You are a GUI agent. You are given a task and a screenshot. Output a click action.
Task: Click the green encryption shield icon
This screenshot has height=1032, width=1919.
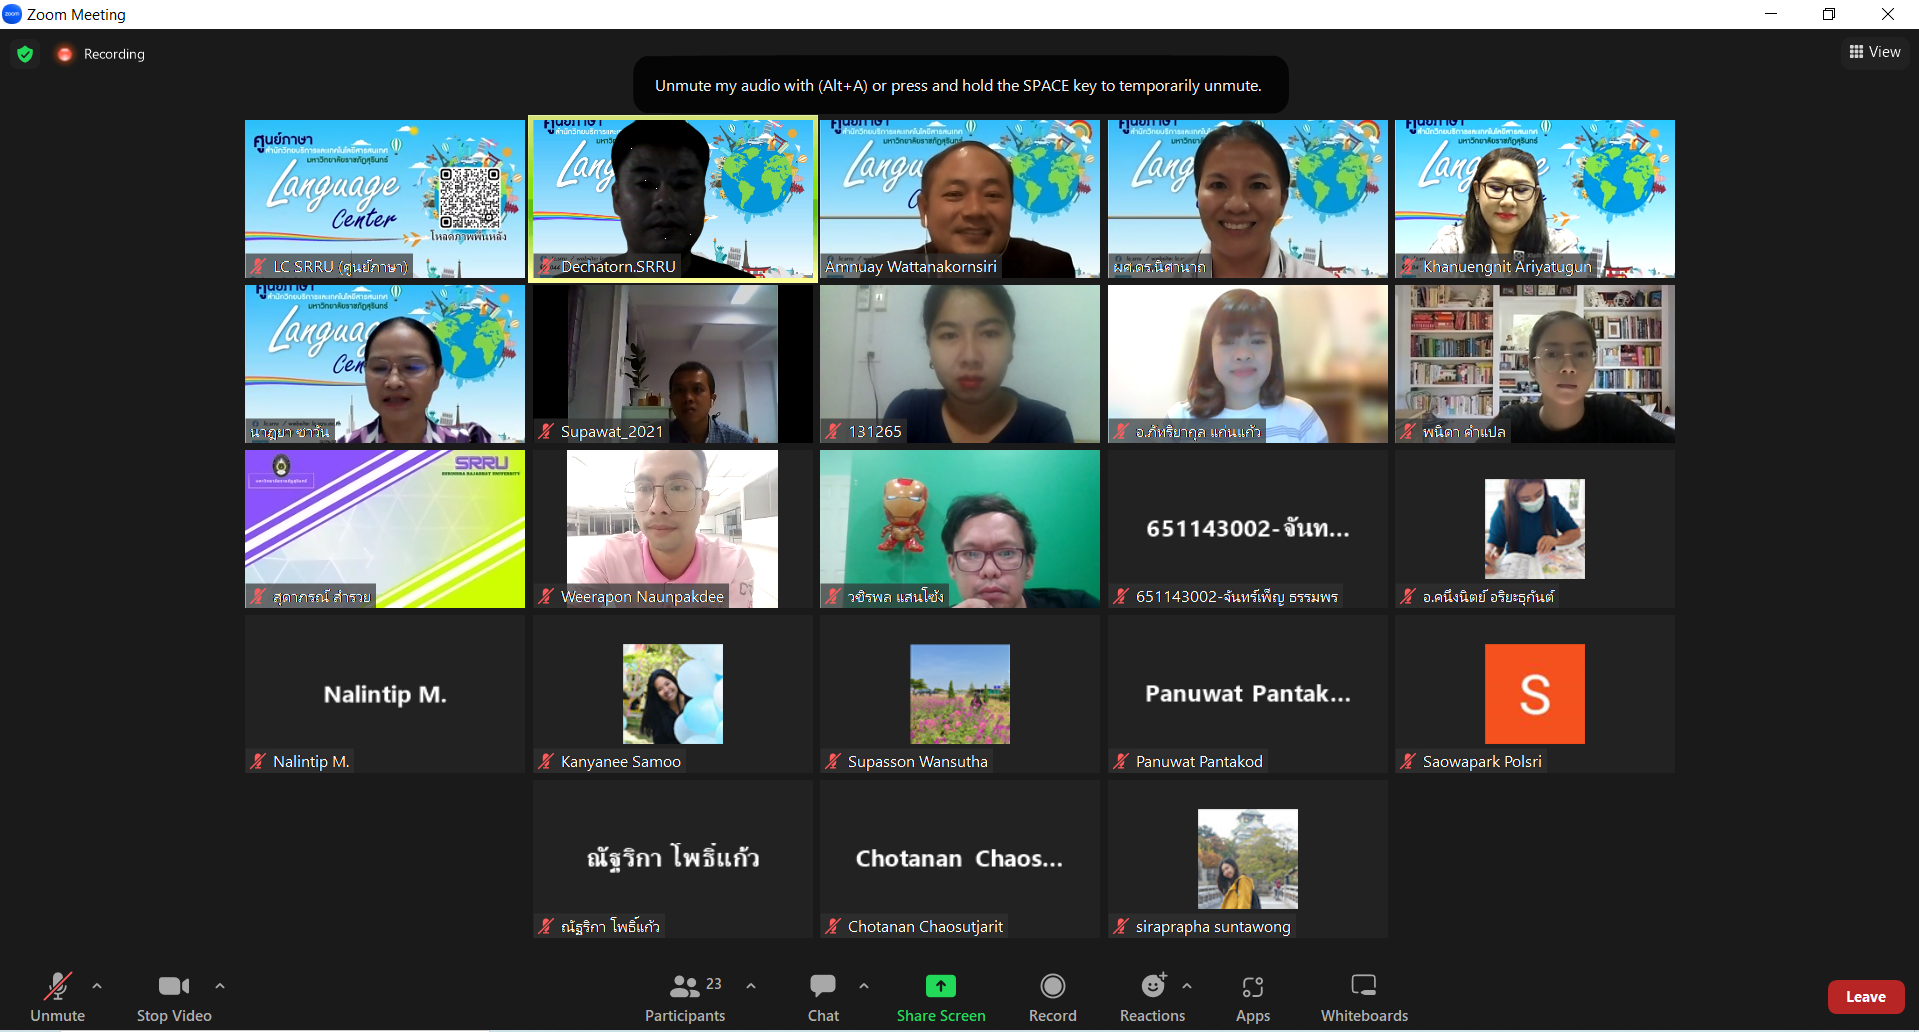coord(25,54)
